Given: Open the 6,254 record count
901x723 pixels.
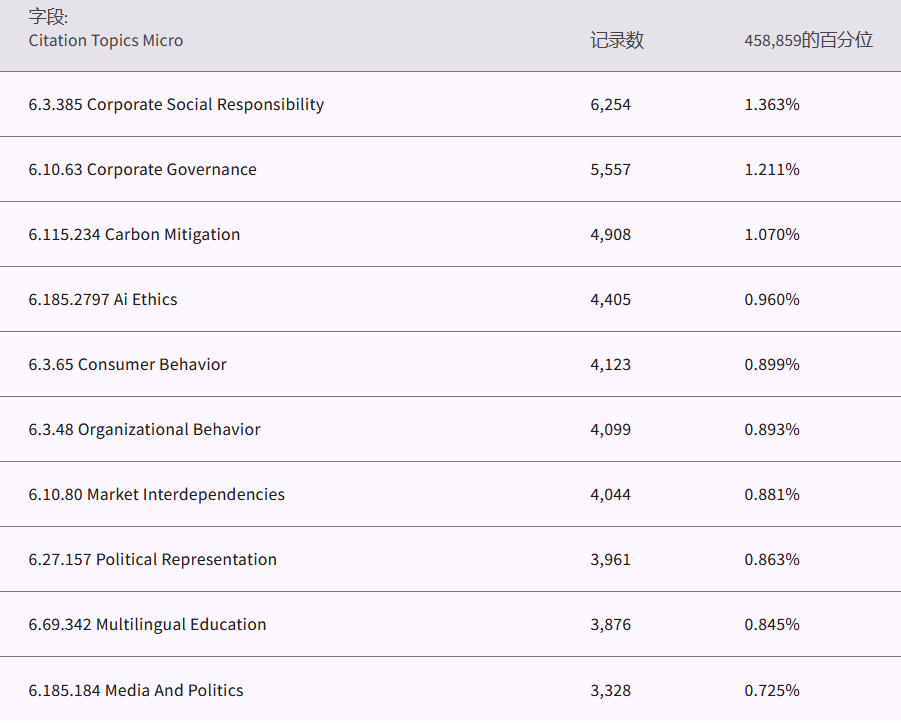Looking at the screenshot, I should click(610, 105).
